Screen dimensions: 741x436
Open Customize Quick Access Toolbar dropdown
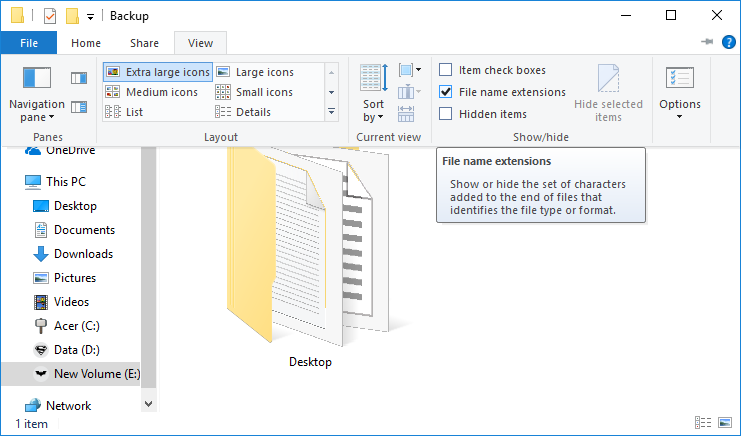(x=90, y=17)
